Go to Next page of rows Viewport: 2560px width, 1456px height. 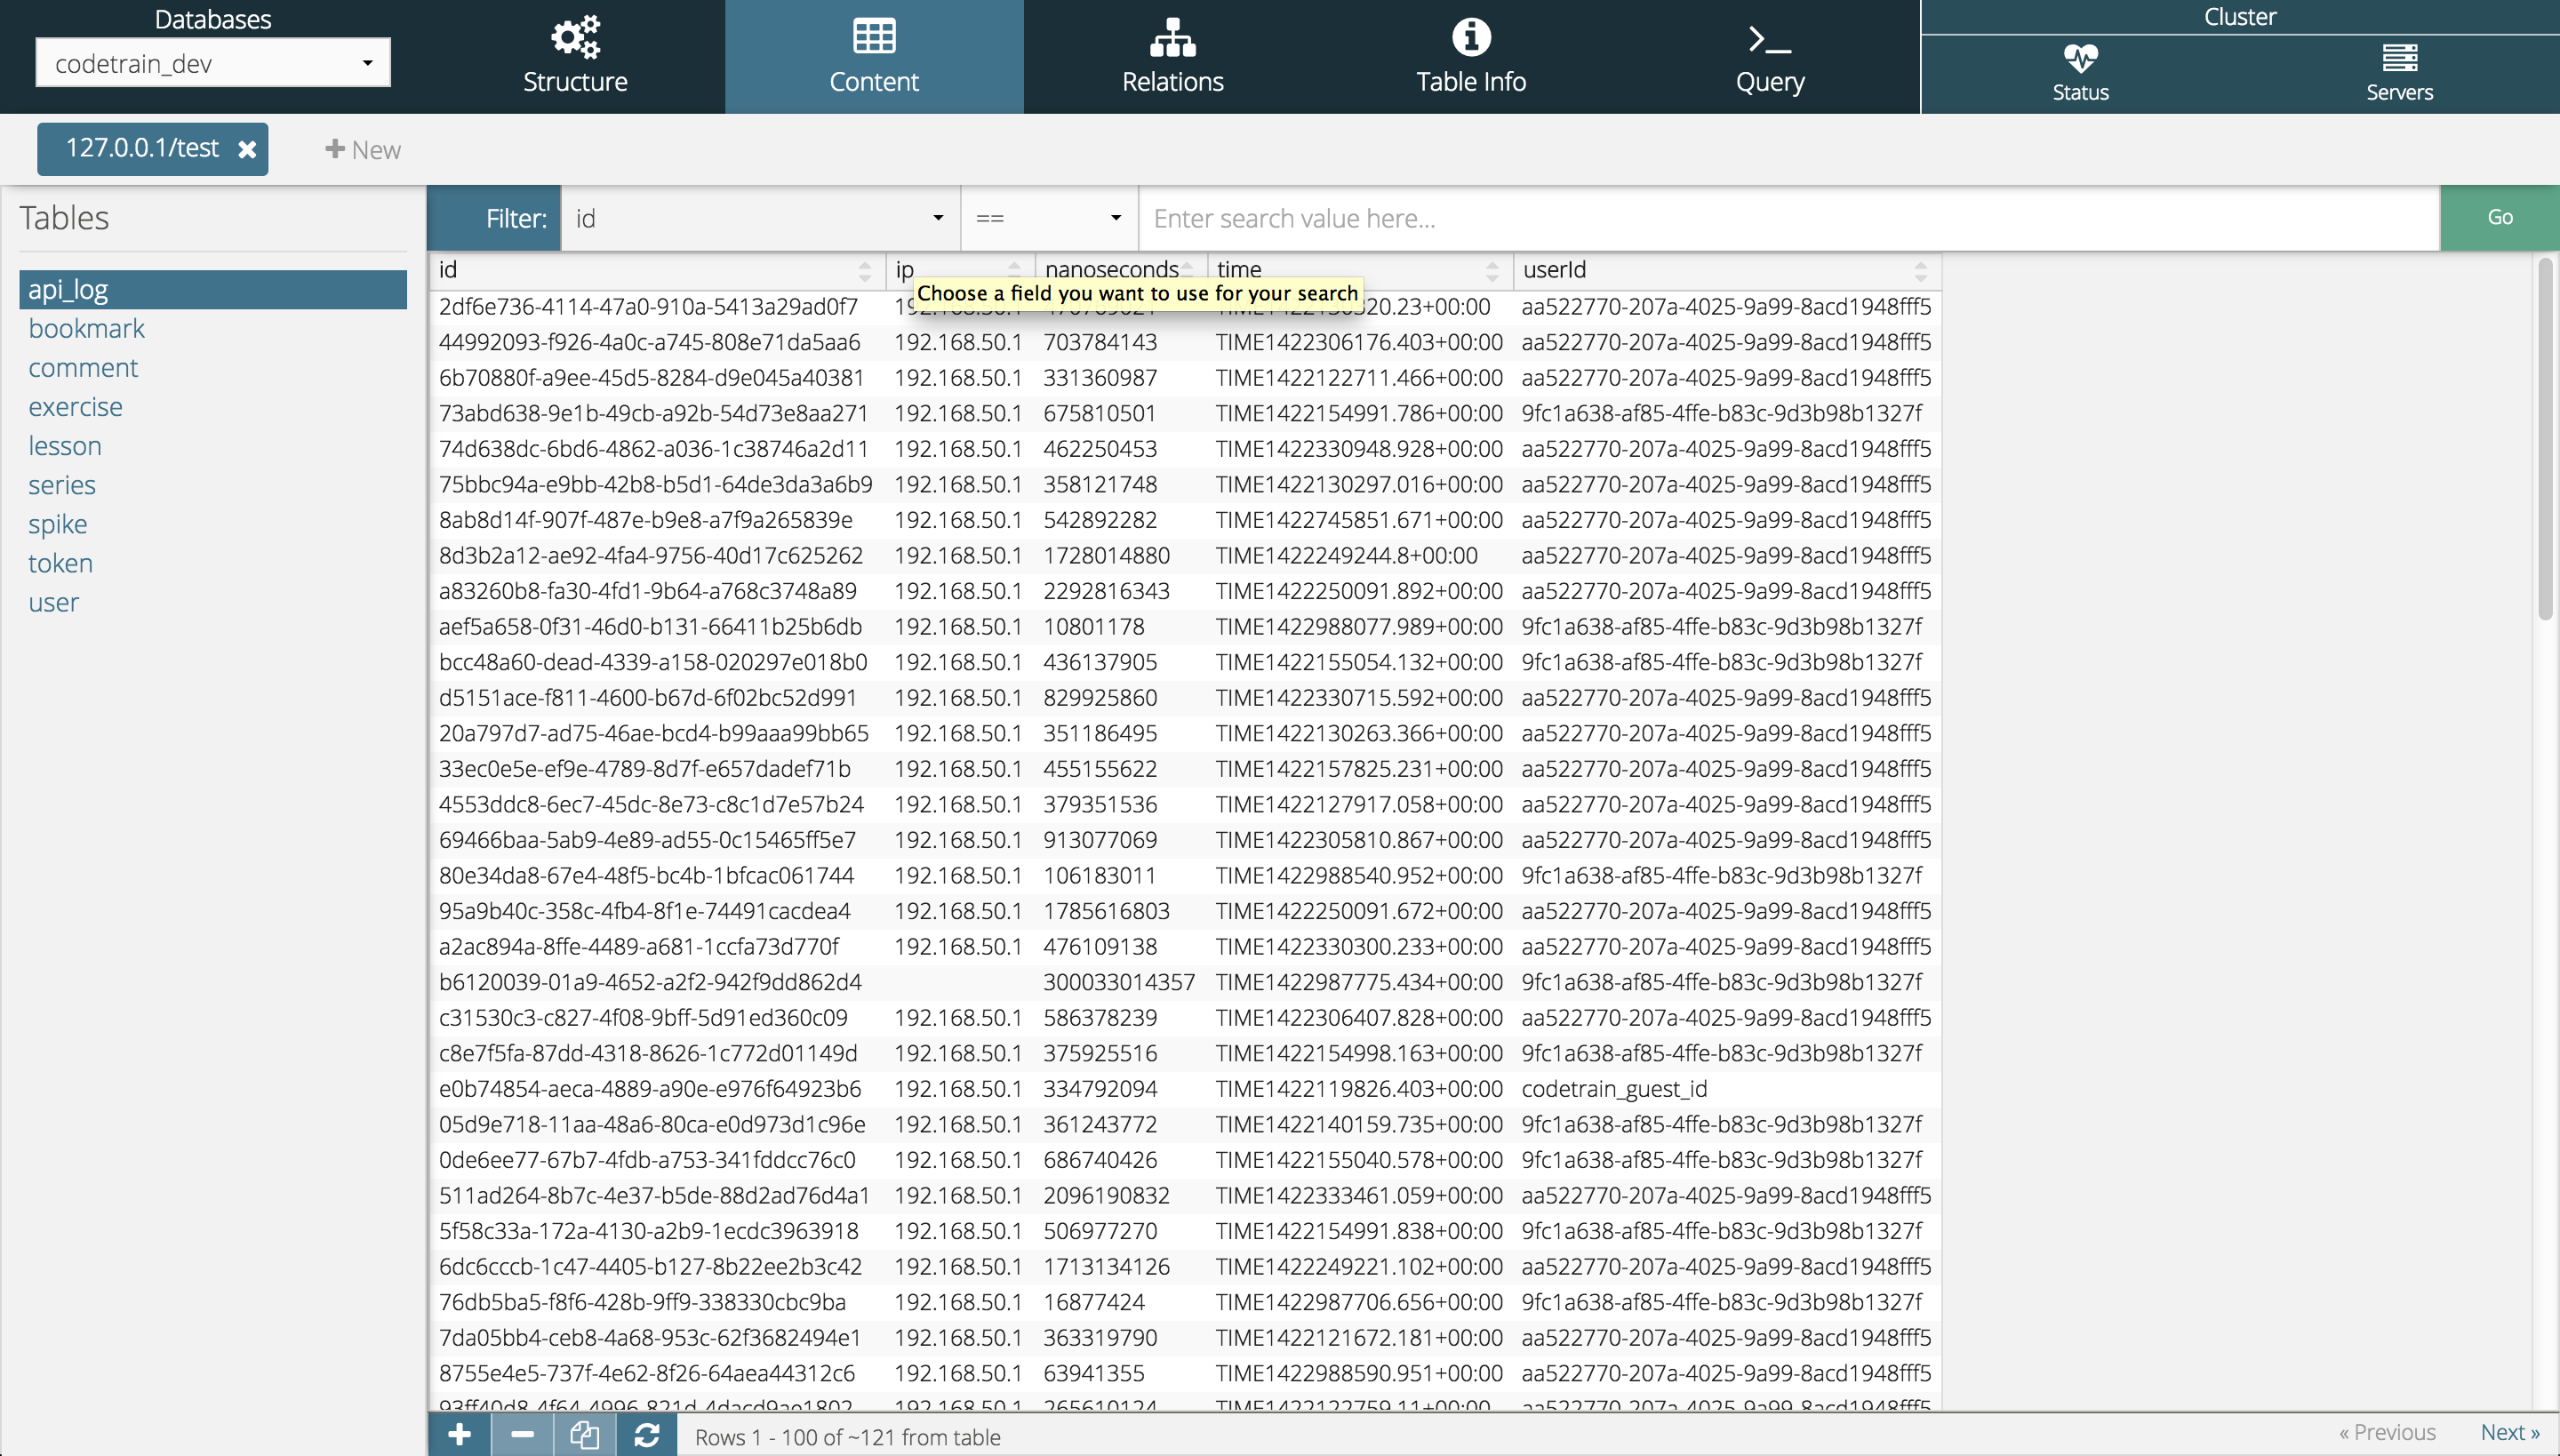[x=2509, y=1432]
